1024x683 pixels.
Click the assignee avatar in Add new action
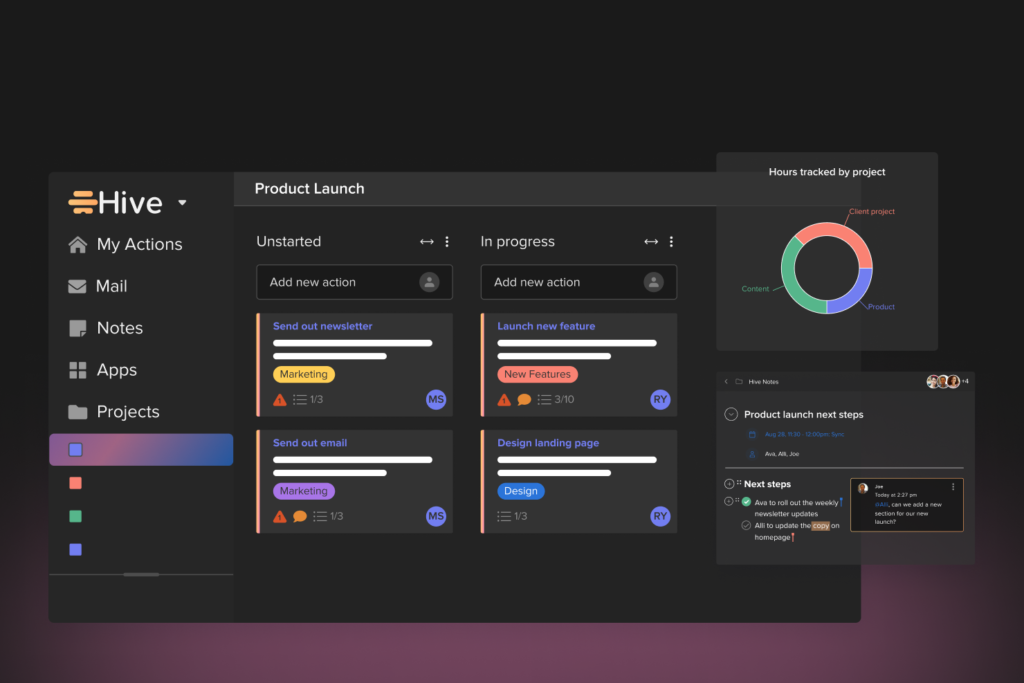pos(430,282)
